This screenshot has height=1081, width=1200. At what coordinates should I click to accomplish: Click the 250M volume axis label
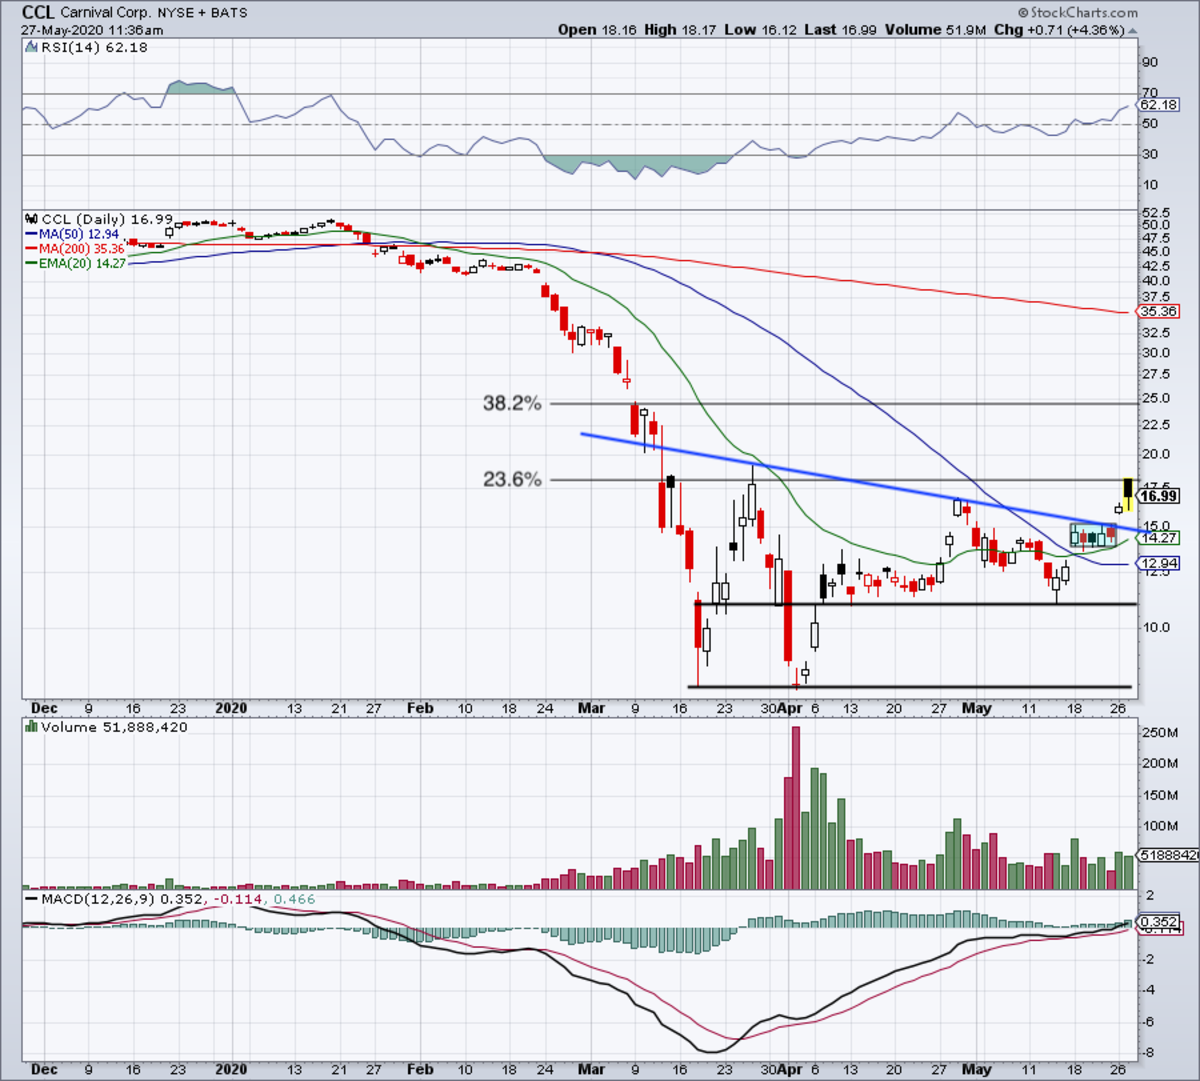tap(1159, 733)
